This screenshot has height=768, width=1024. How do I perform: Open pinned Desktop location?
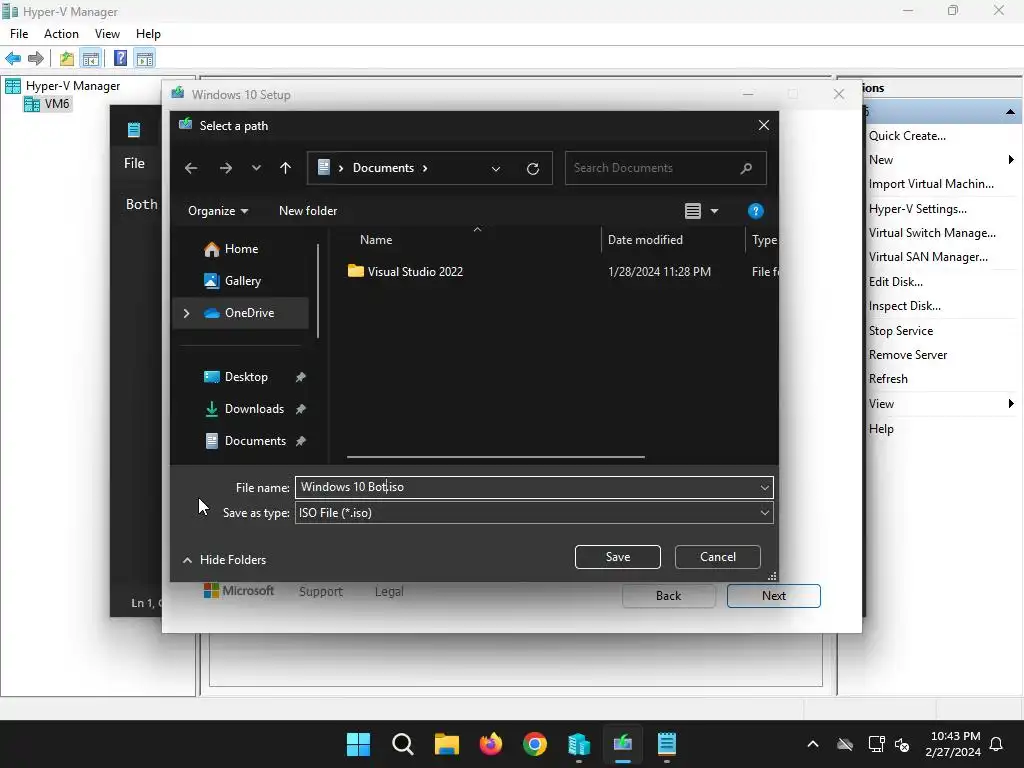[246, 377]
